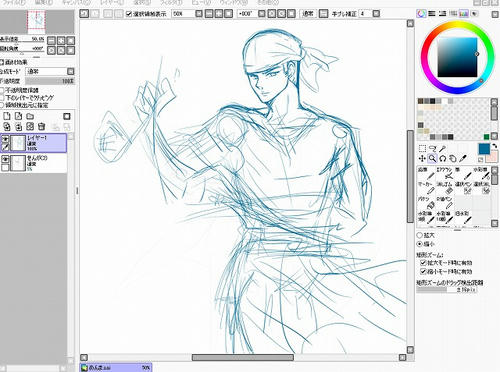Select the rotate canvas tool
The height and width of the screenshot is (372, 500).
pyautogui.click(x=442, y=158)
